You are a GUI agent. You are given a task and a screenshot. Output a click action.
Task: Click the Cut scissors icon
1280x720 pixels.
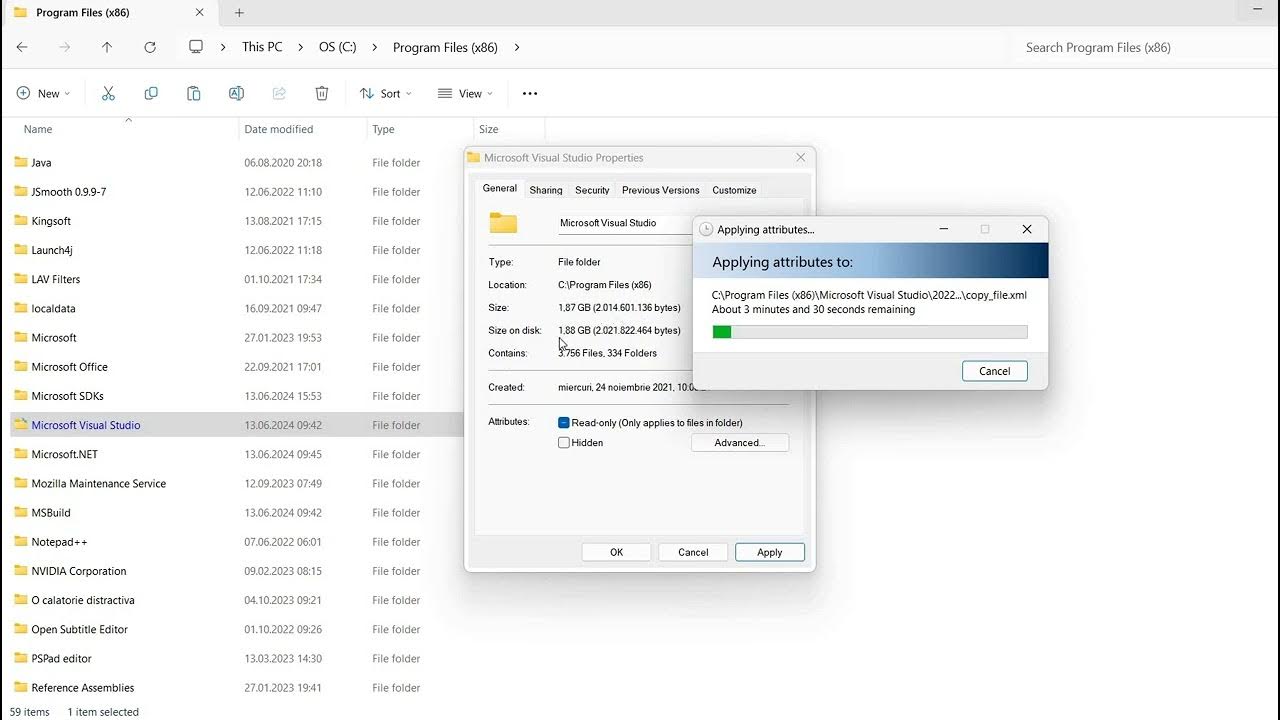[x=108, y=93]
